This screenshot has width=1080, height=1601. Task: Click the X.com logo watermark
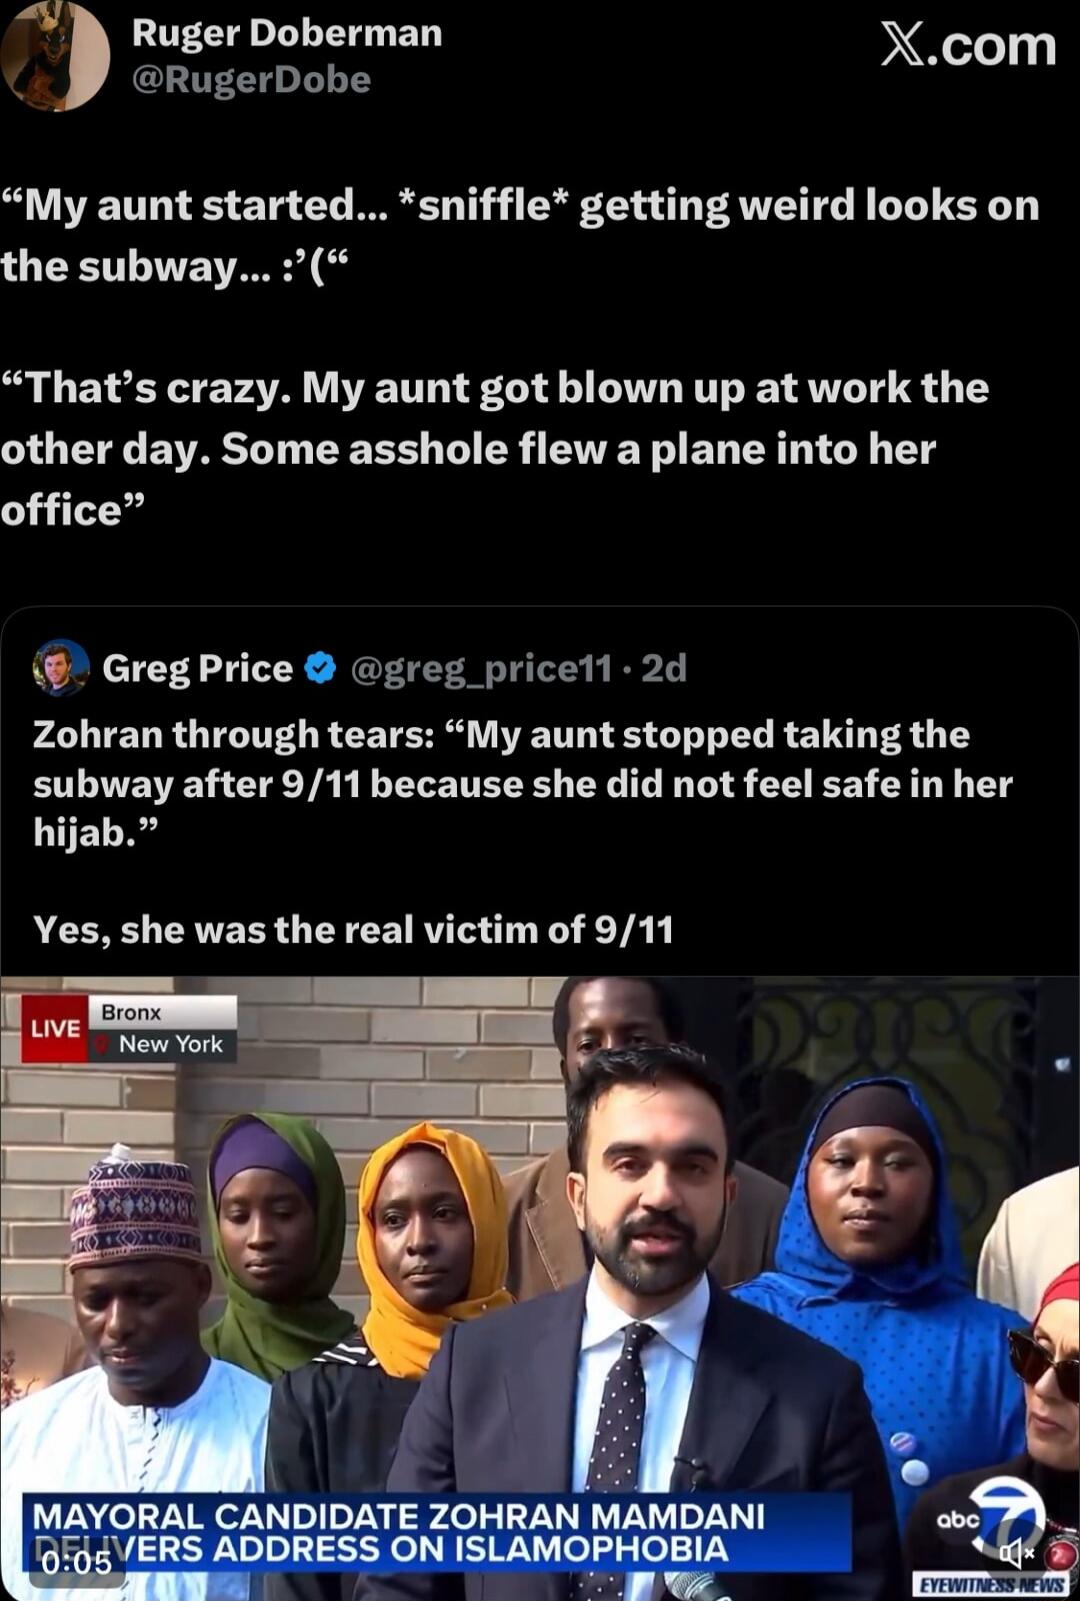[967, 46]
